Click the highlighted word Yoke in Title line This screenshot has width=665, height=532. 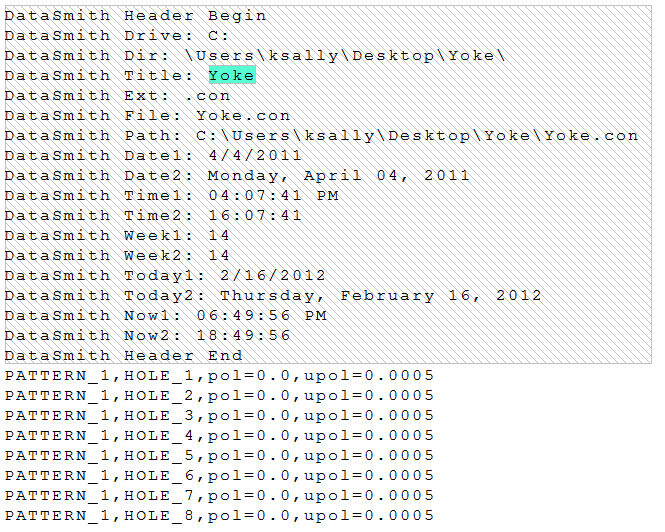tap(231, 75)
